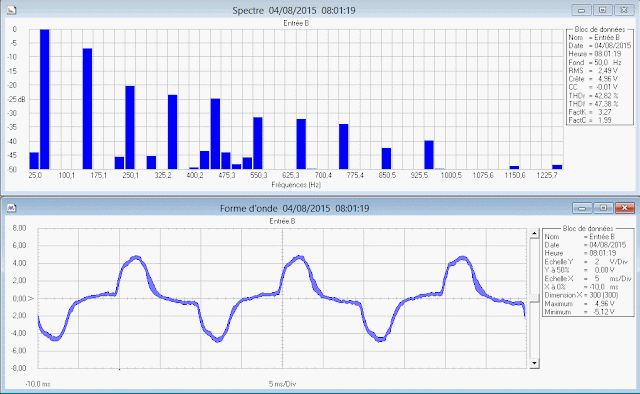
Task: Open the Forme d'onde window system menu icon
Action: point(11,208)
